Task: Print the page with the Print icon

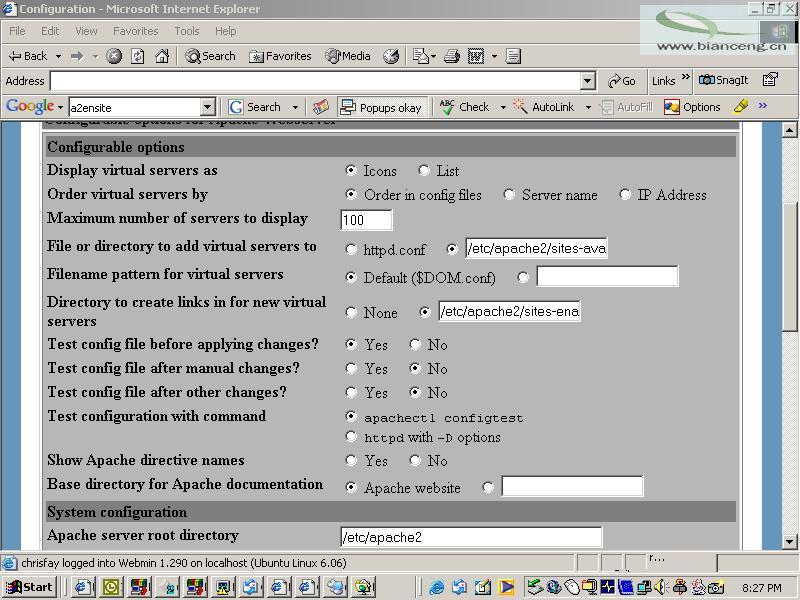Action: click(x=452, y=56)
